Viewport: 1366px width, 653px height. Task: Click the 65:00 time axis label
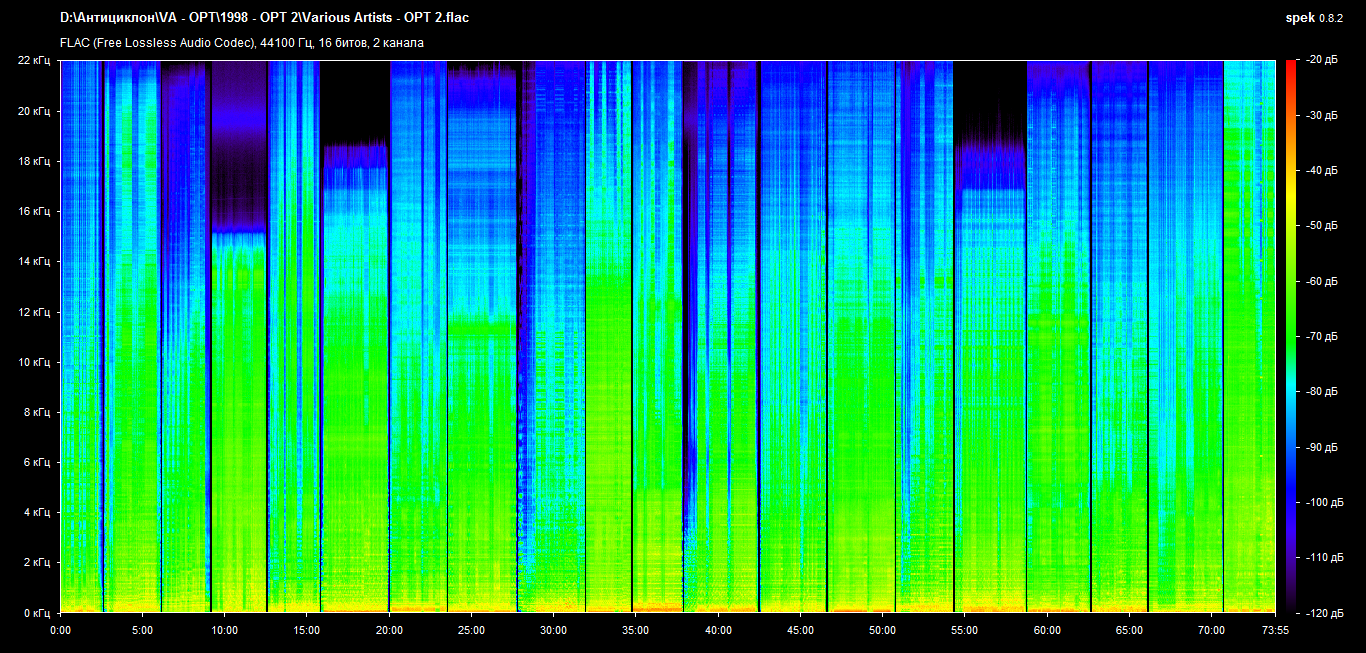pyautogui.click(x=1129, y=631)
